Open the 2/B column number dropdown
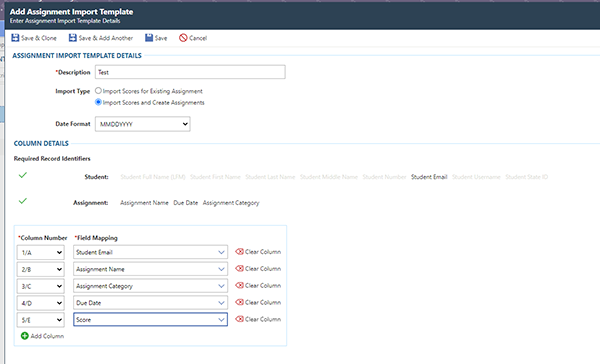The height and width of the screenshot is (364, 600). 41,269
